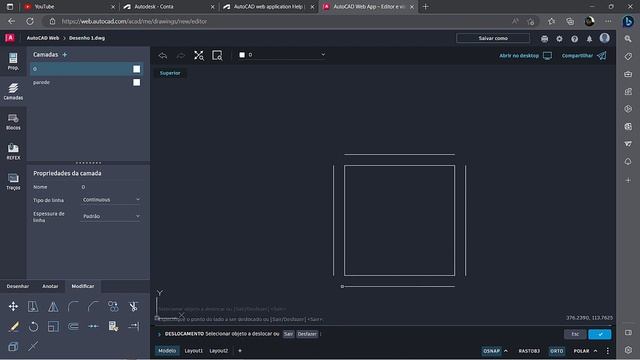
Task: Select the Mirror tool icon
Action: pyautogui.click(x=53, y=306)
